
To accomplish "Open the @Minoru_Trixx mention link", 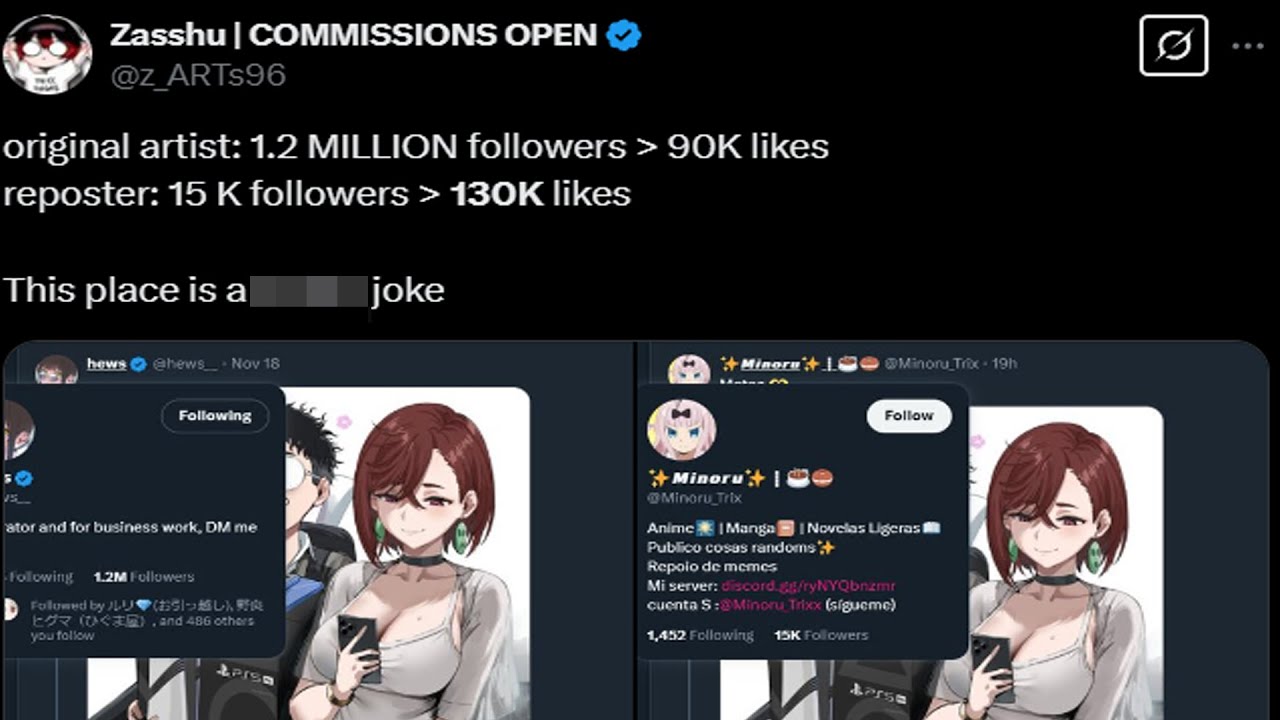I will (773, 604).
